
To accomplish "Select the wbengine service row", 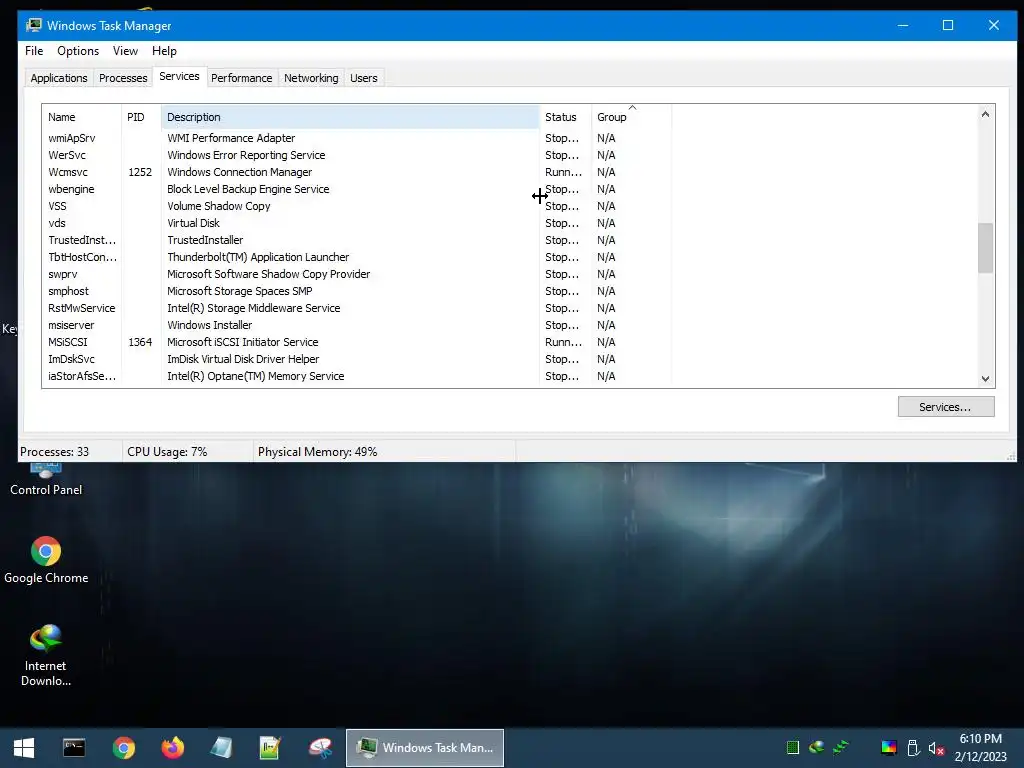I will pos(357,189).
